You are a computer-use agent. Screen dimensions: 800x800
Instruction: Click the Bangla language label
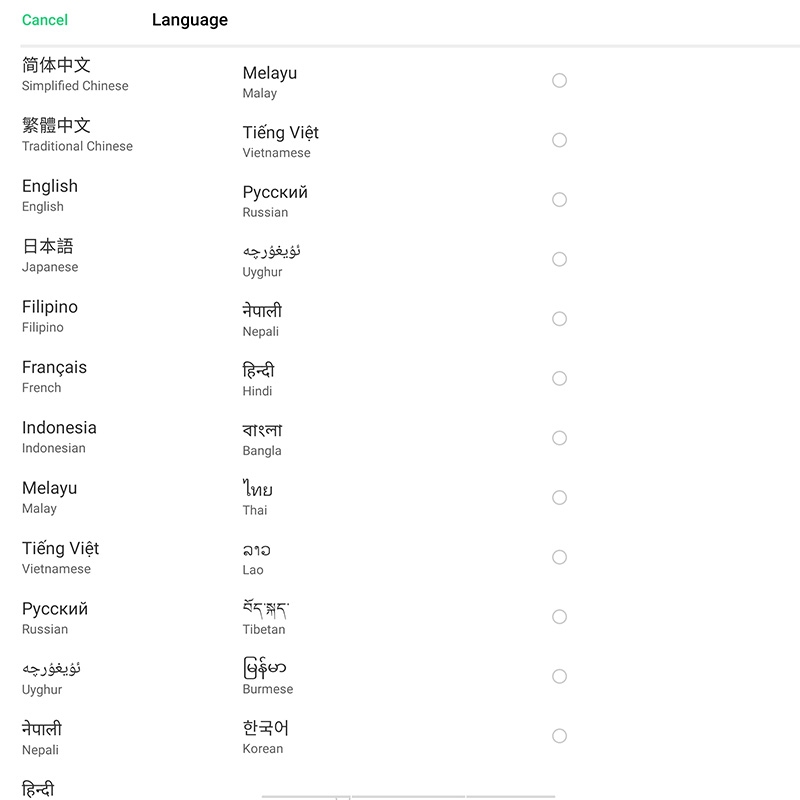tap(262, 439)
